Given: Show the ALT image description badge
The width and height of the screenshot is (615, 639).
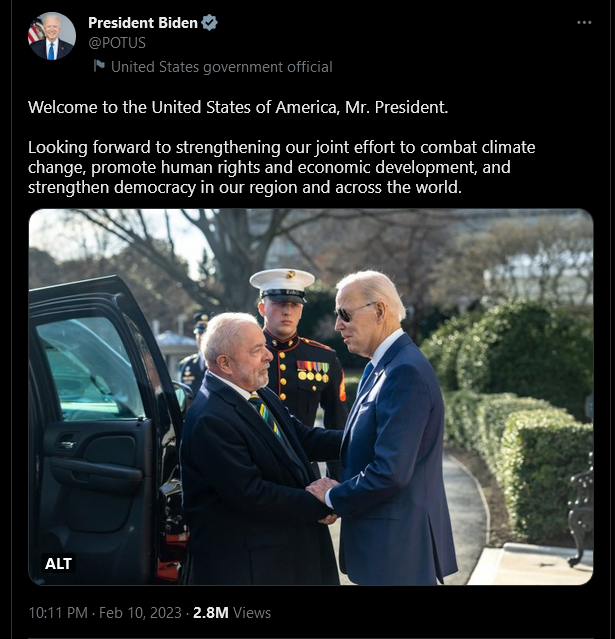Looking at the screenshot, I should point(59,564).
